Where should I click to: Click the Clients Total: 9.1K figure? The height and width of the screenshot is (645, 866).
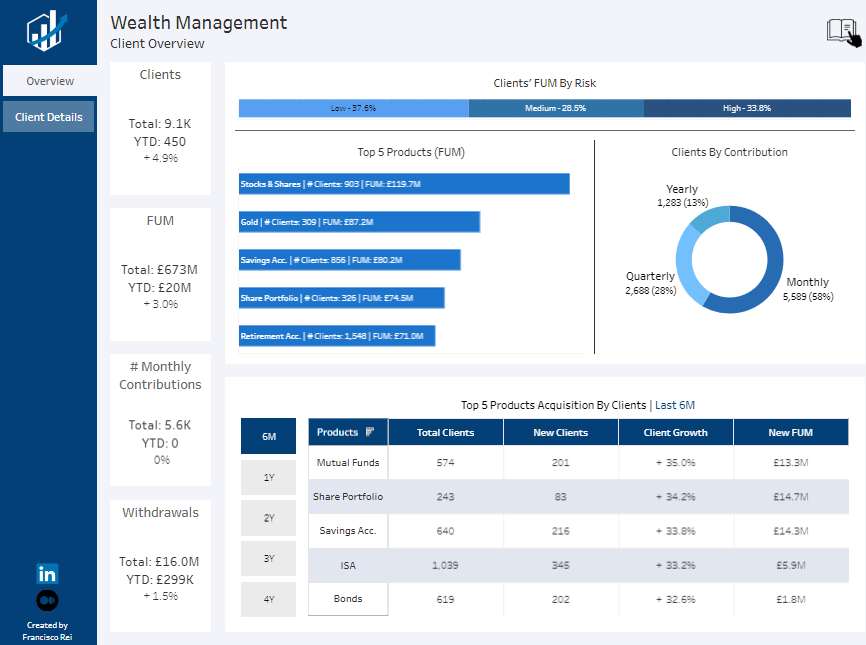point(160,124)
